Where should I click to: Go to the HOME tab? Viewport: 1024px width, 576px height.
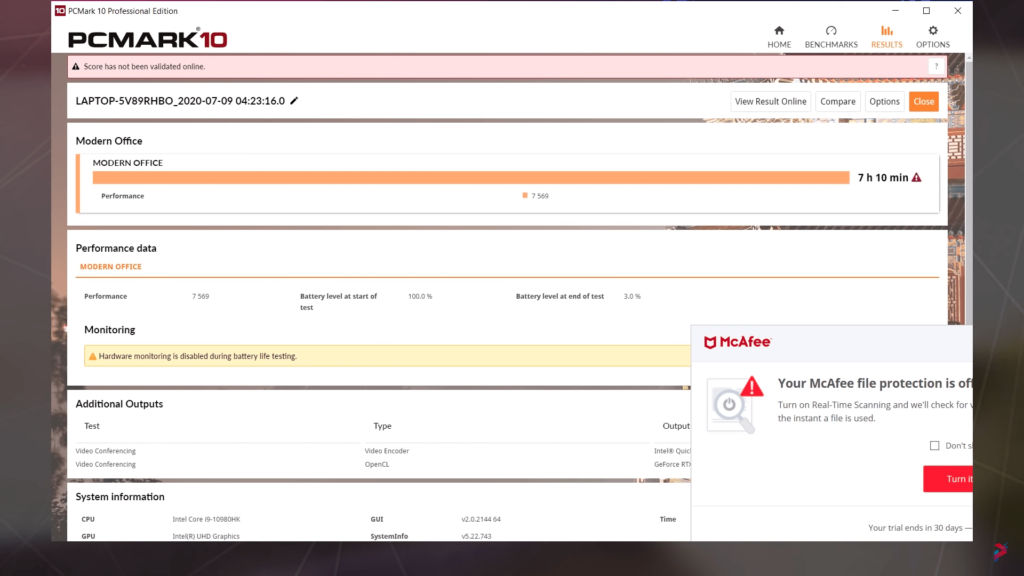tap(779, 37)
